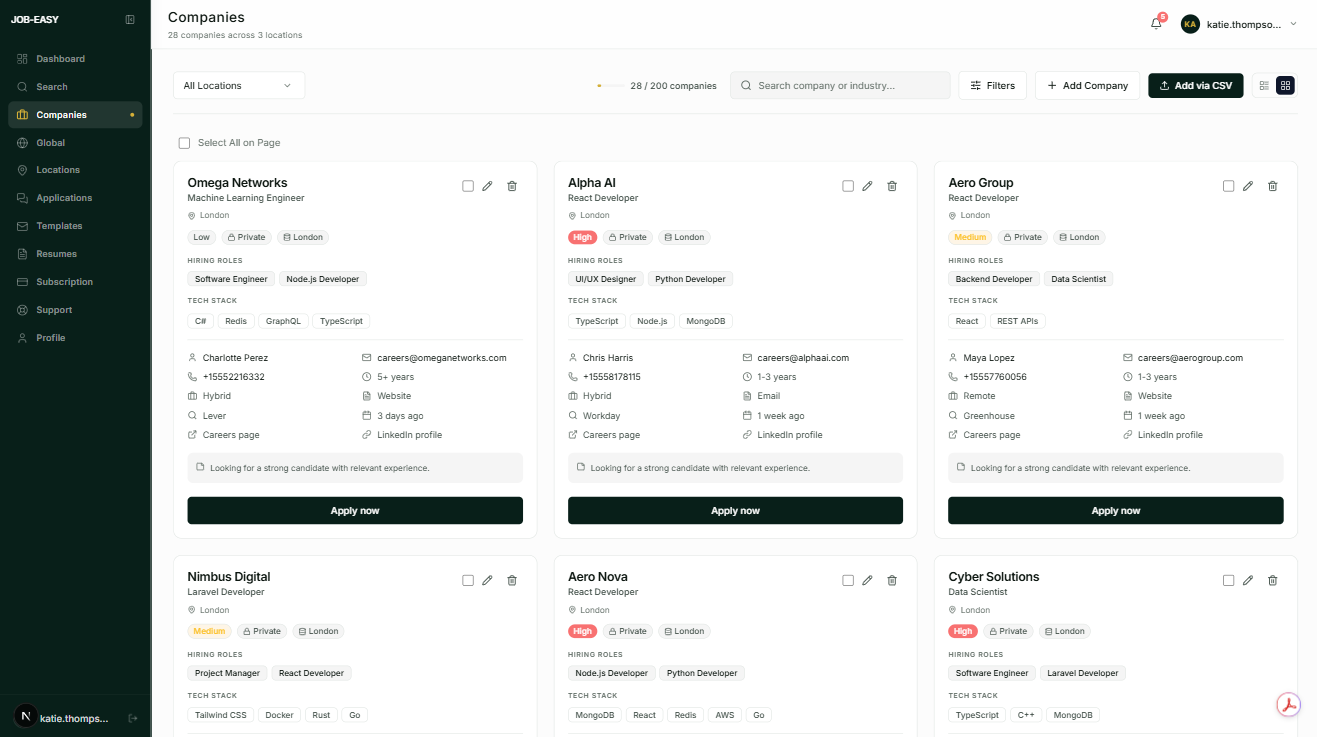The height and width of the screenshot is (737, 1317).
Task: Go to Dashboard in sidebar
Action: point(75,59)
